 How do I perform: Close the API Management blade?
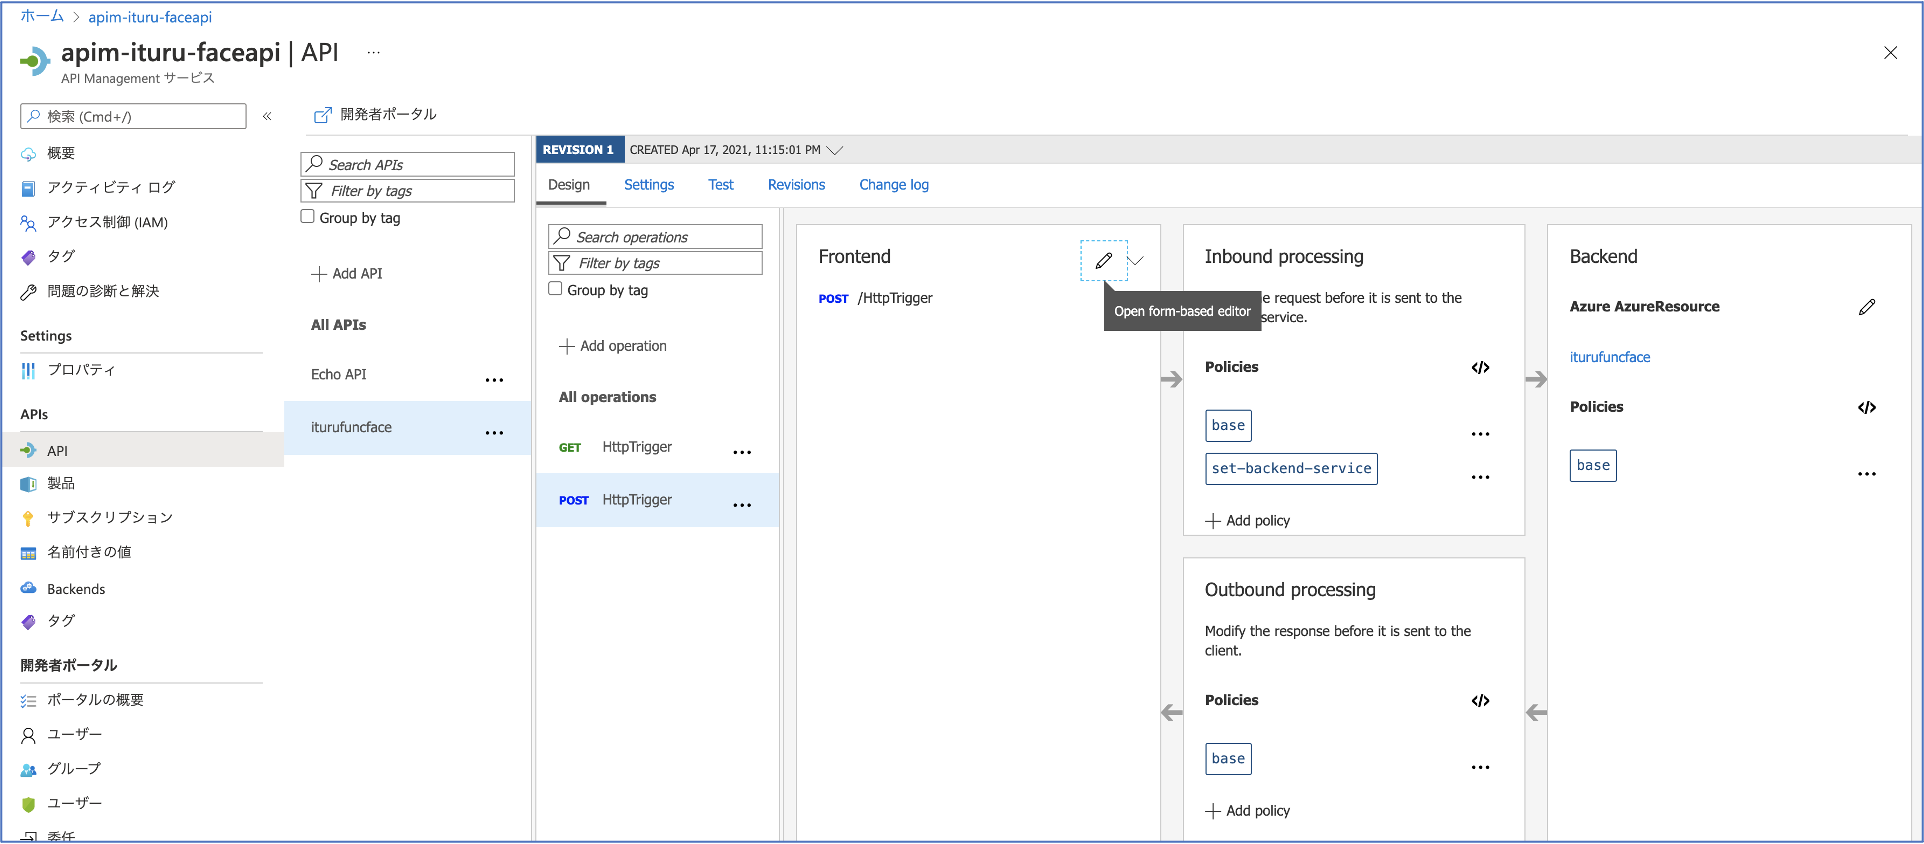point(1890,53)
